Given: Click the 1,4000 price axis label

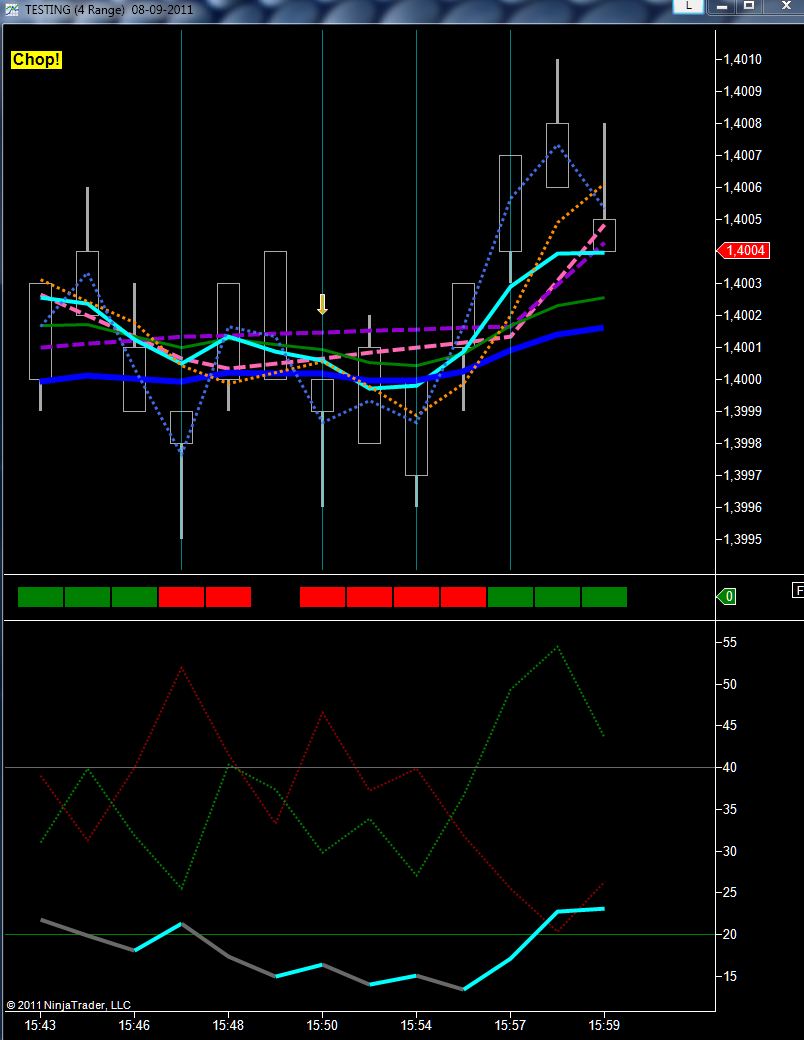Looking at the screenshot, I should 742,379.
